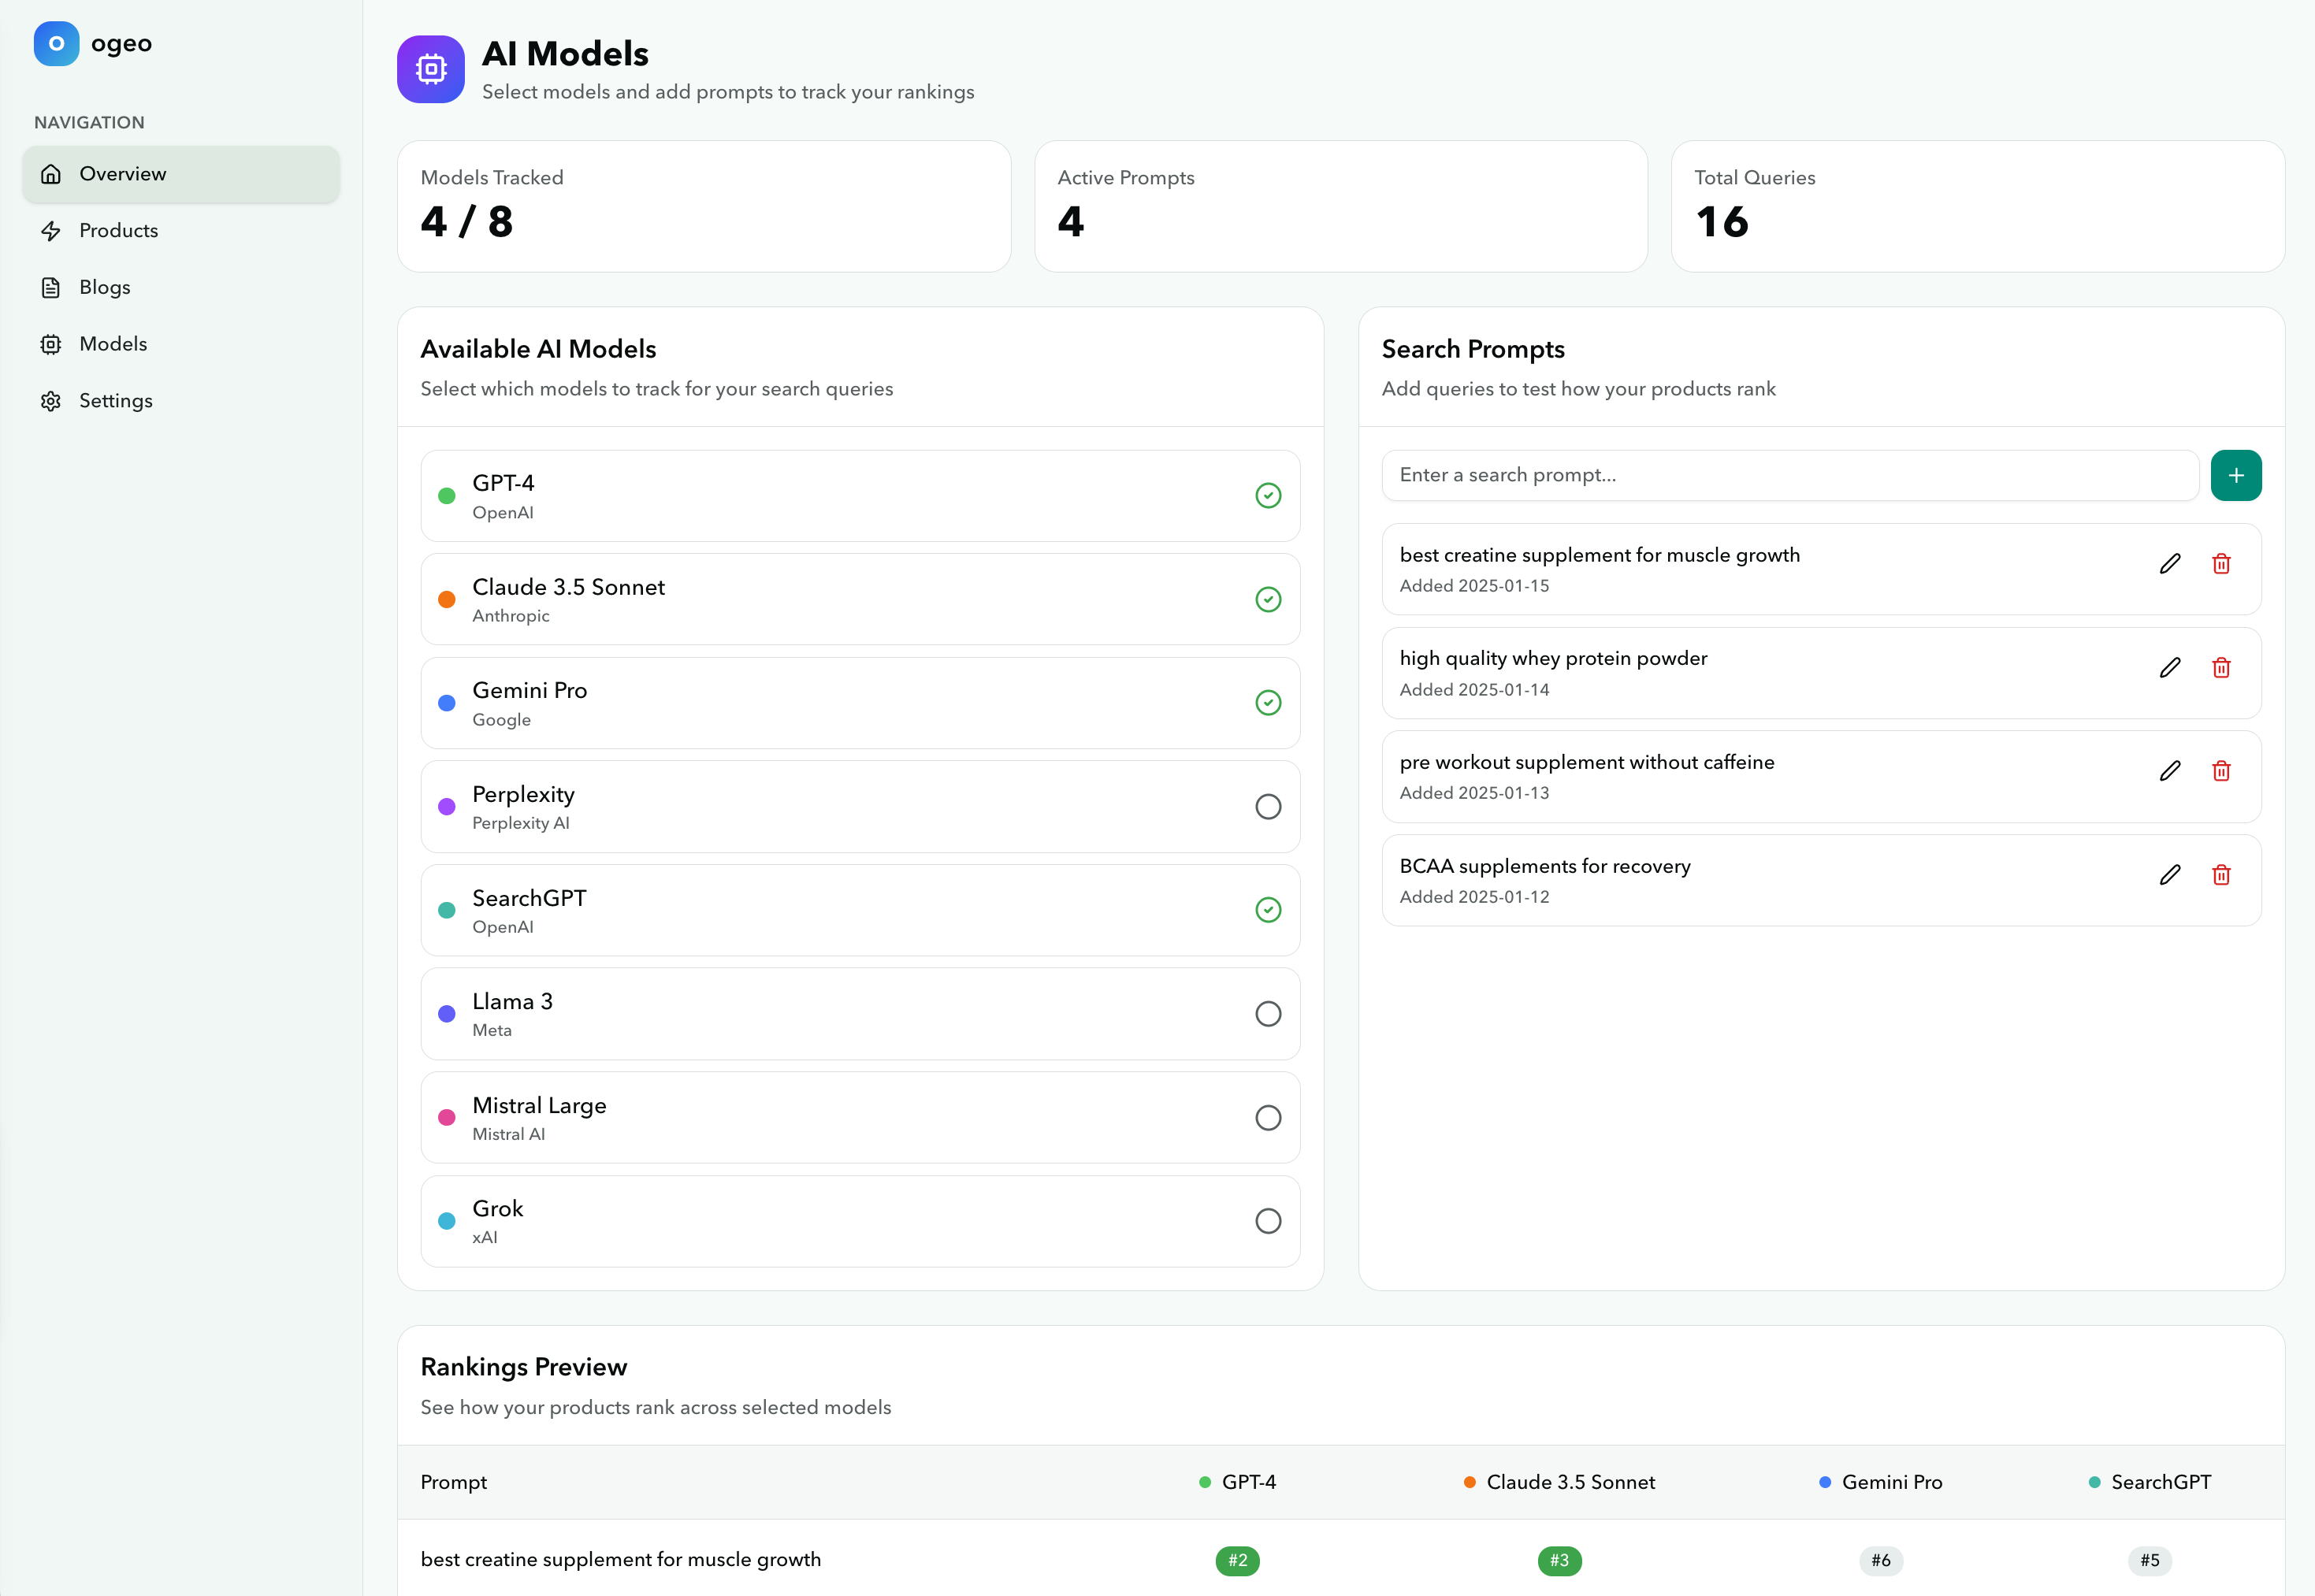Uncheck the Claude 3.5 Sonnet model
Image resolution: width=2315 pixels, height=1596 pixels.
tap(1268, 599)
